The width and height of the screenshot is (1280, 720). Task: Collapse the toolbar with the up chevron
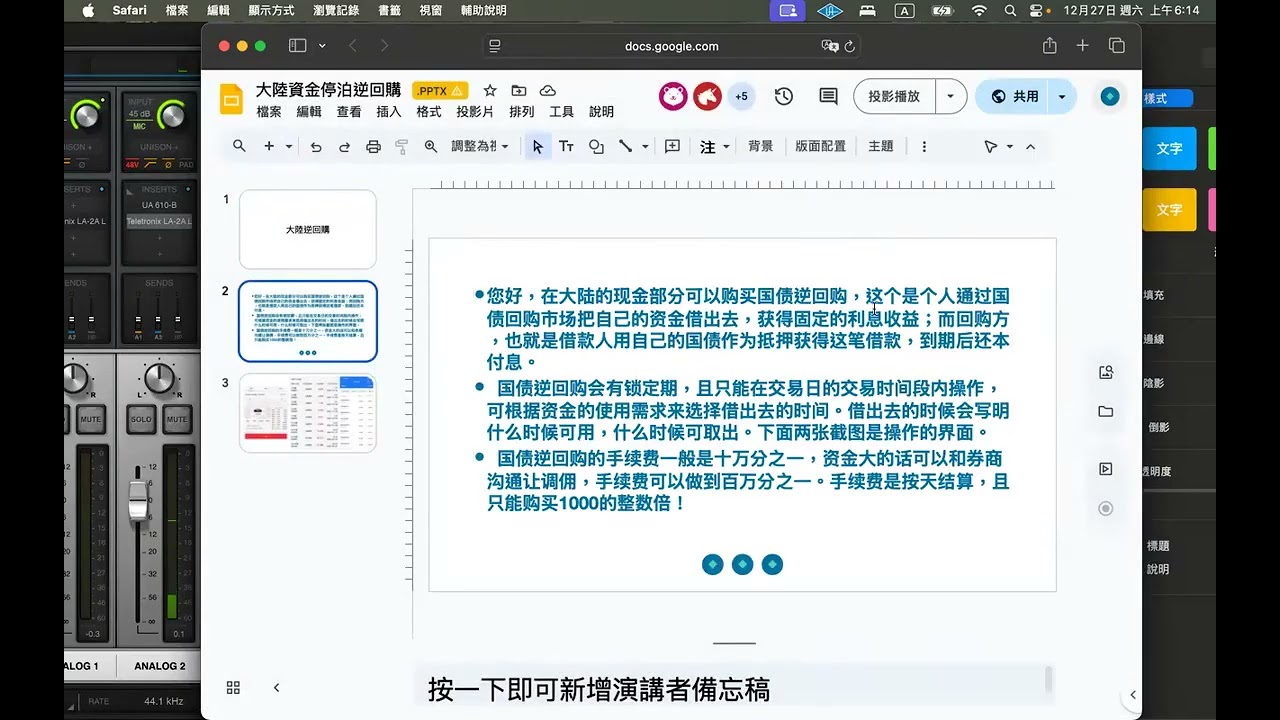pos(1030,147)
